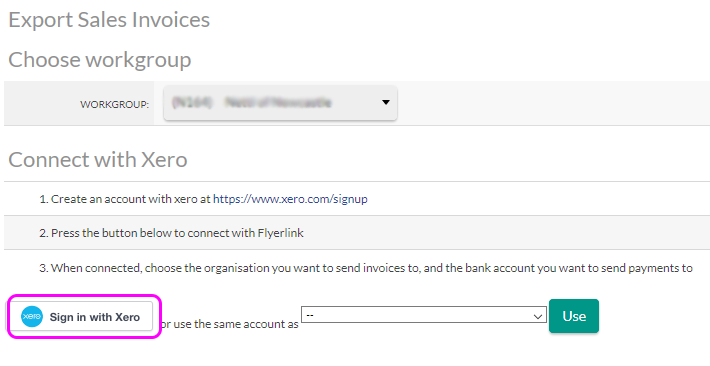The height and width of the screenshot is (366, 710).
Task: Click the Export Sales Invoices heading
Action: pyautogui.click(x=109, y=20)
